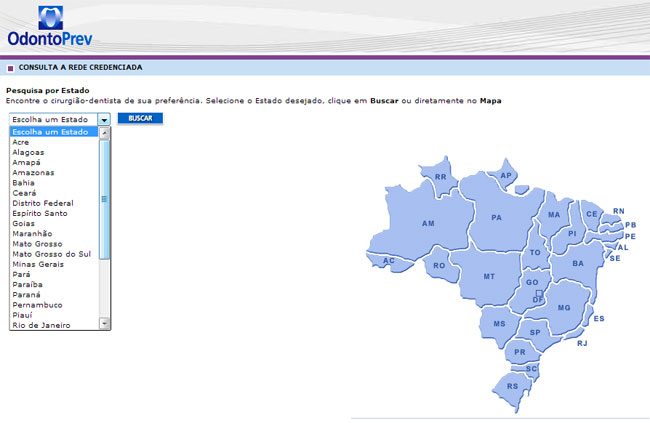Click Santa Catarina (SC) on the map

[x=531, y=369]
